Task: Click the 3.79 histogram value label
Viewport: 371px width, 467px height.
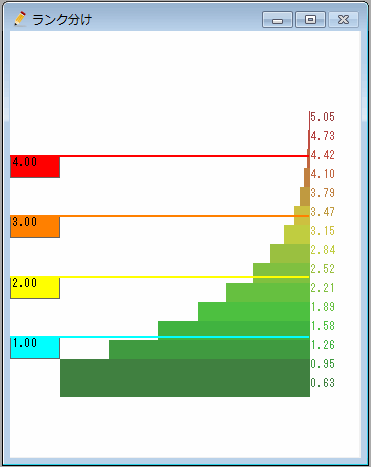Action: (x=322, y=193)
